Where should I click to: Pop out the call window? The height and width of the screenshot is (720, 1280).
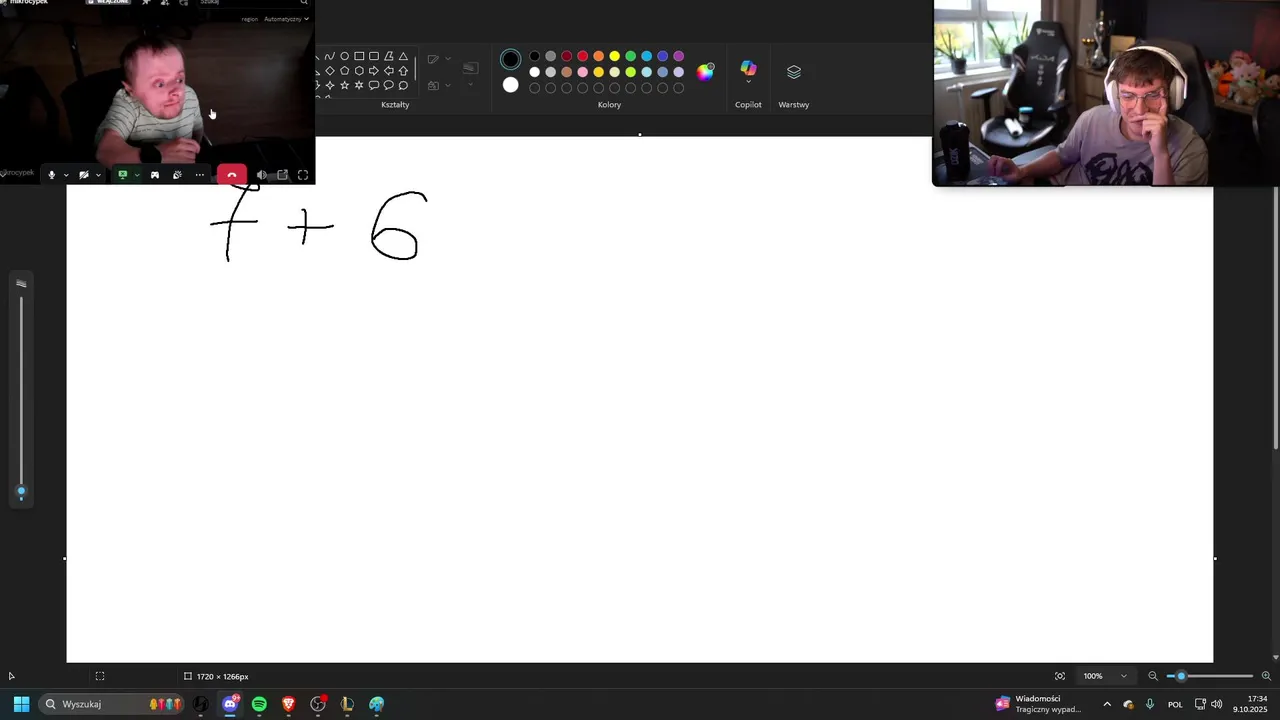[282, 175]
